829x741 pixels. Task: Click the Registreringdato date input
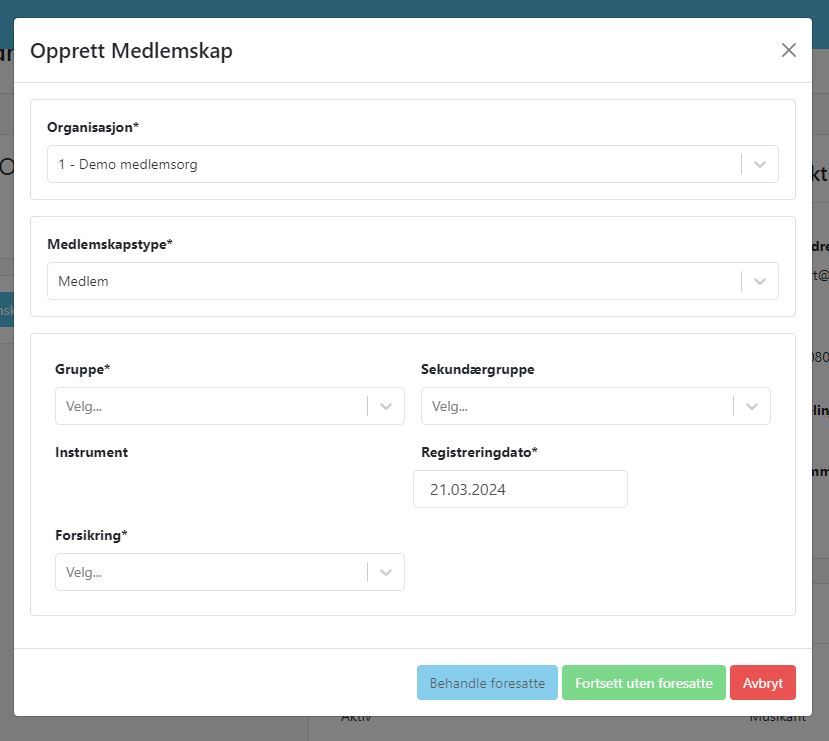pos(520,490)
